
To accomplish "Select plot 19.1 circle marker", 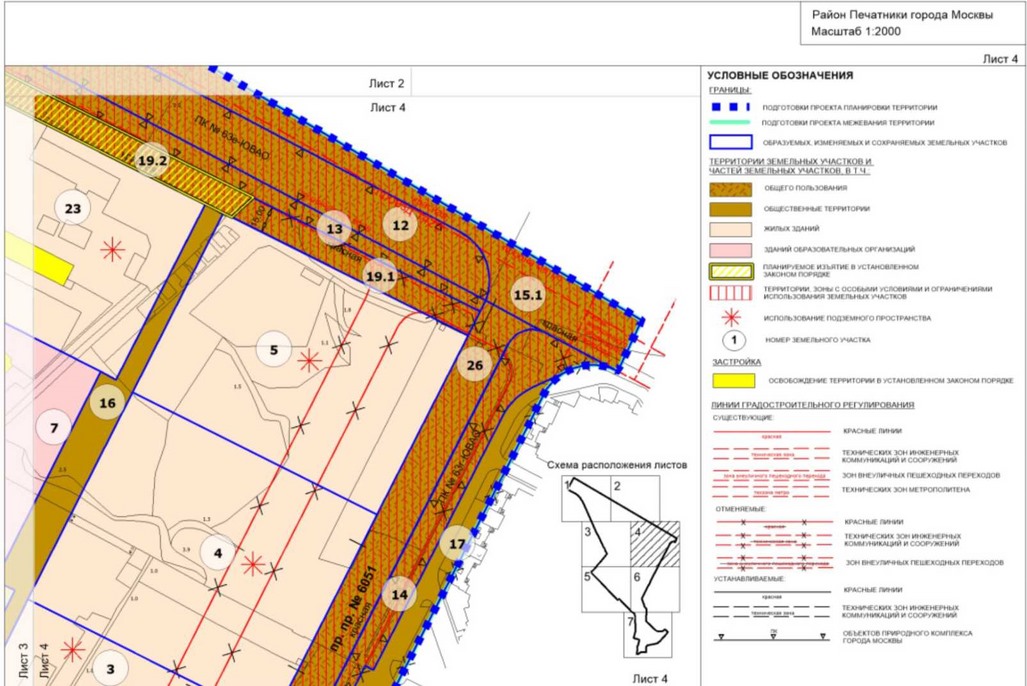I will pyautogui.click(x=380, y=276).
